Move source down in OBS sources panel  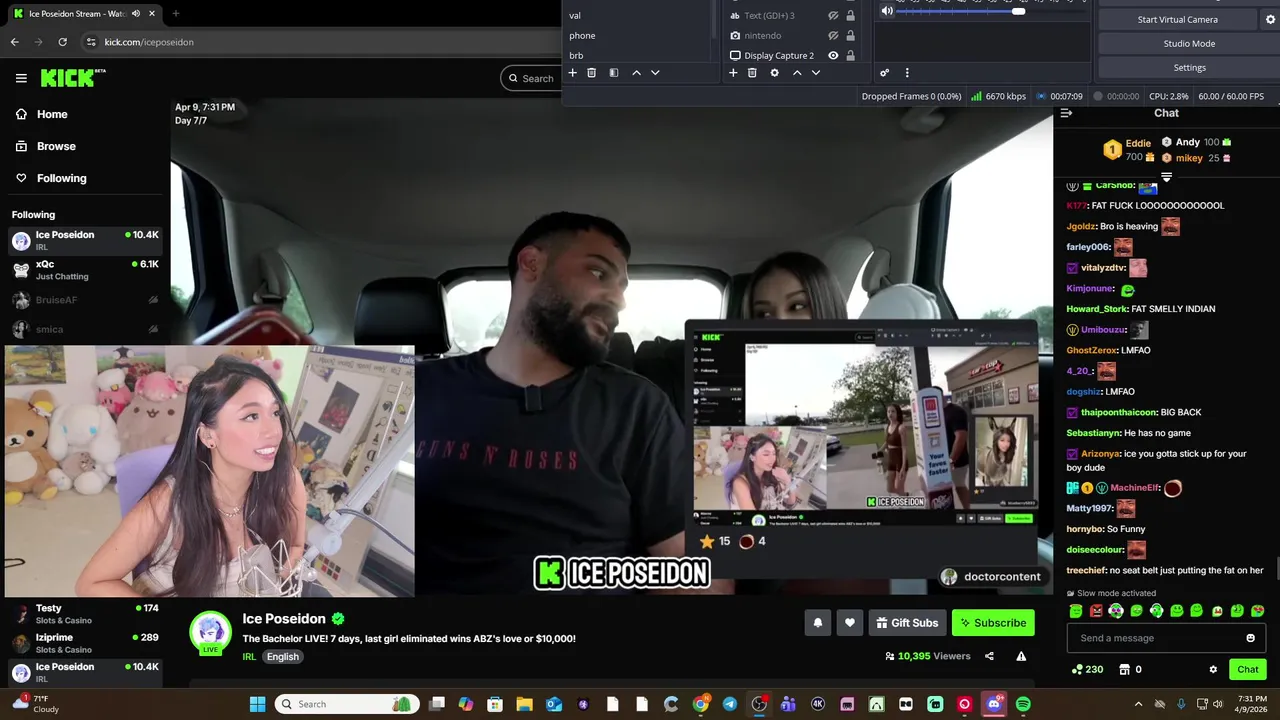[x=816, y=73]
